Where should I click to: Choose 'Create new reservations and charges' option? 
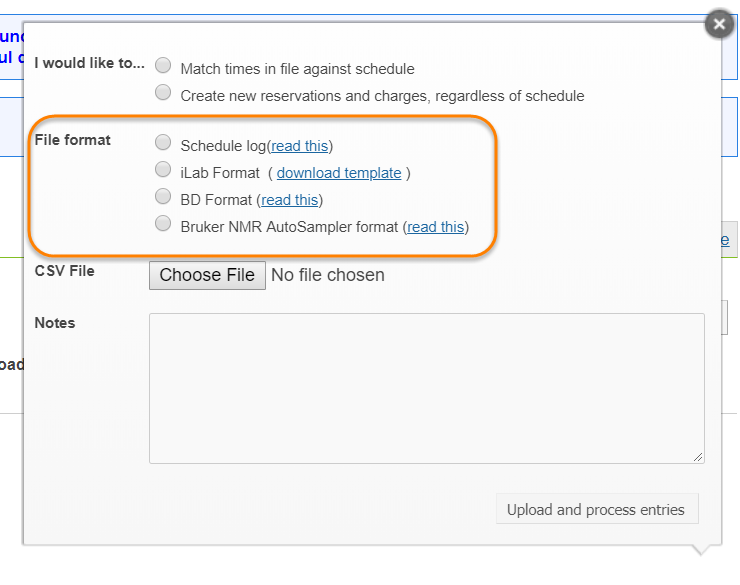click(163, 94)
